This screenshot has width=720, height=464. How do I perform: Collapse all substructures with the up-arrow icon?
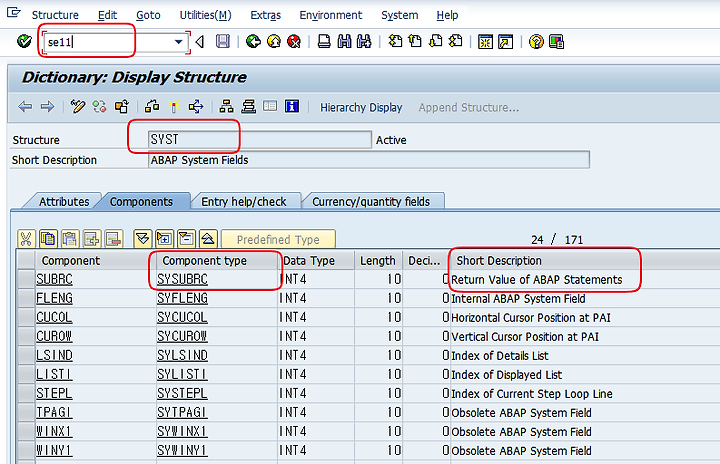pos(208,239)
